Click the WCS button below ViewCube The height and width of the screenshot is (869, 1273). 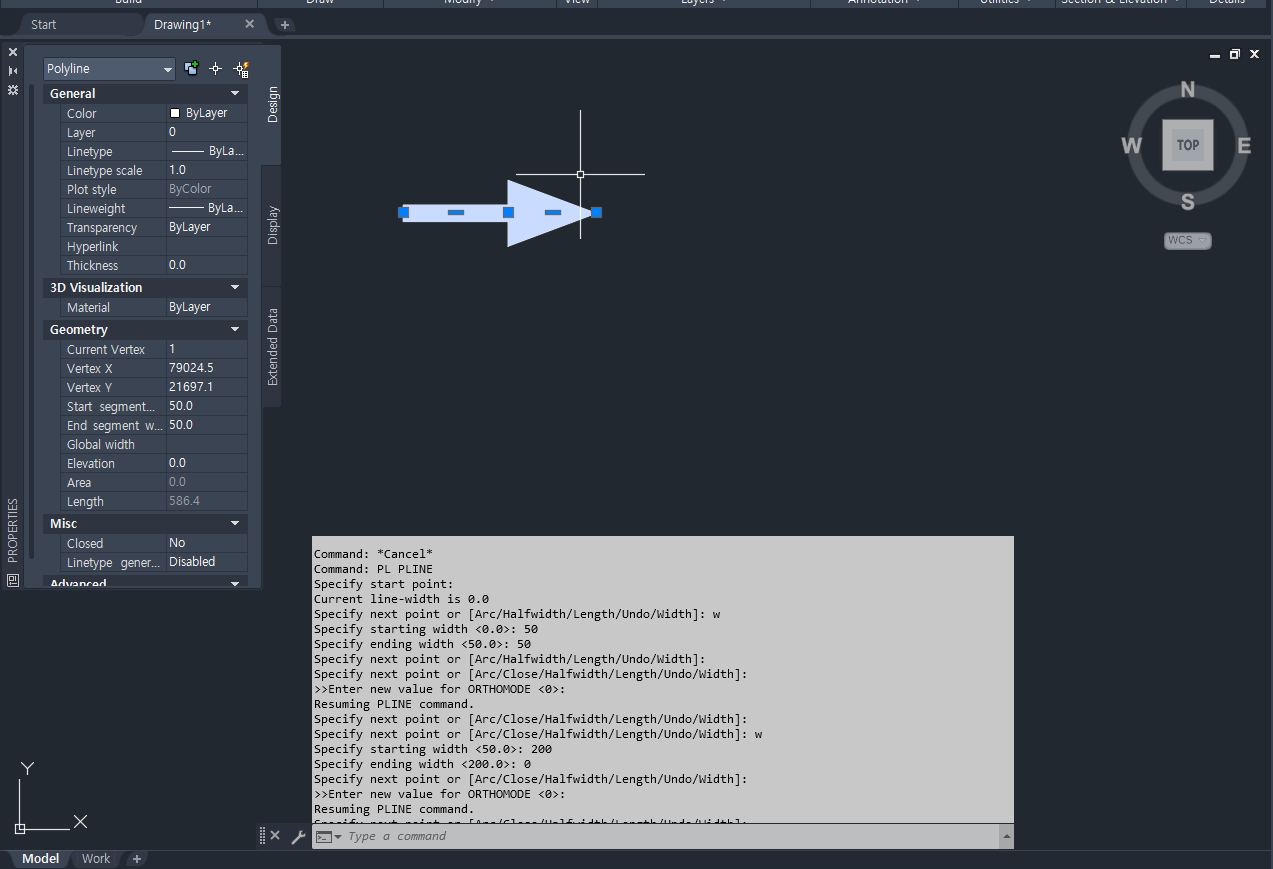tap(1186, 240)
